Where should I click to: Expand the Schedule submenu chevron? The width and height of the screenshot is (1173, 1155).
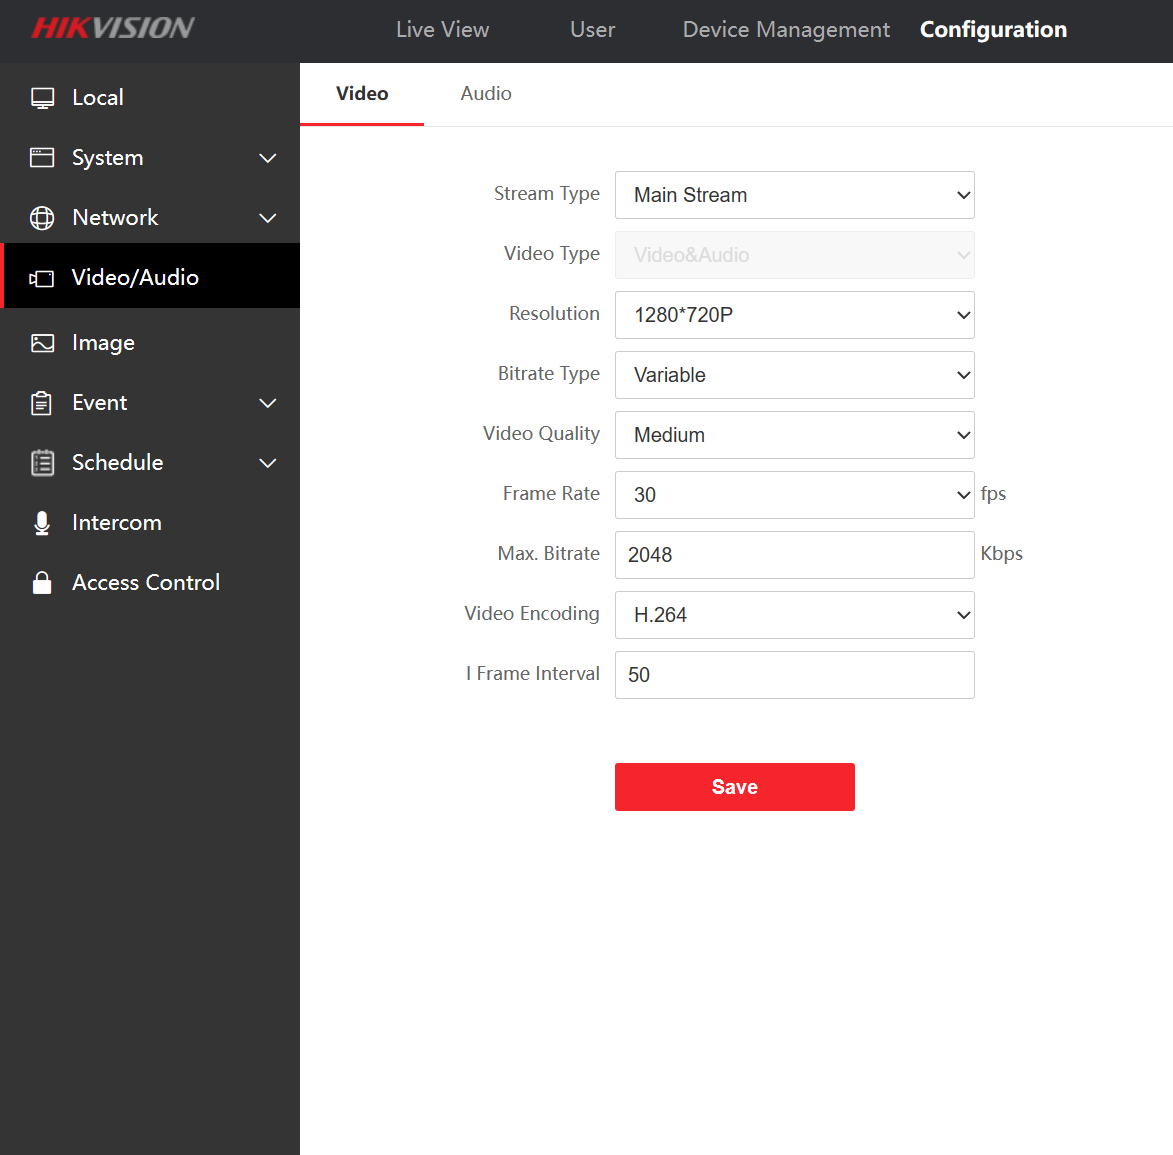click(x=267, y=463)
